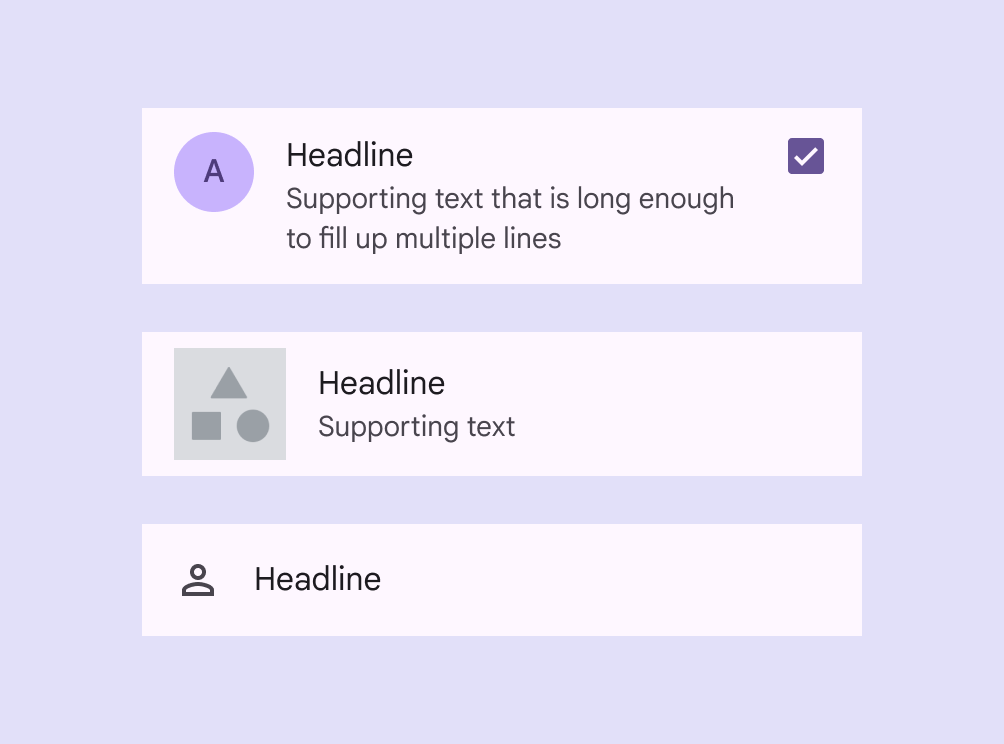Select the gray image placeholder thumbnail

coord(230,404)
